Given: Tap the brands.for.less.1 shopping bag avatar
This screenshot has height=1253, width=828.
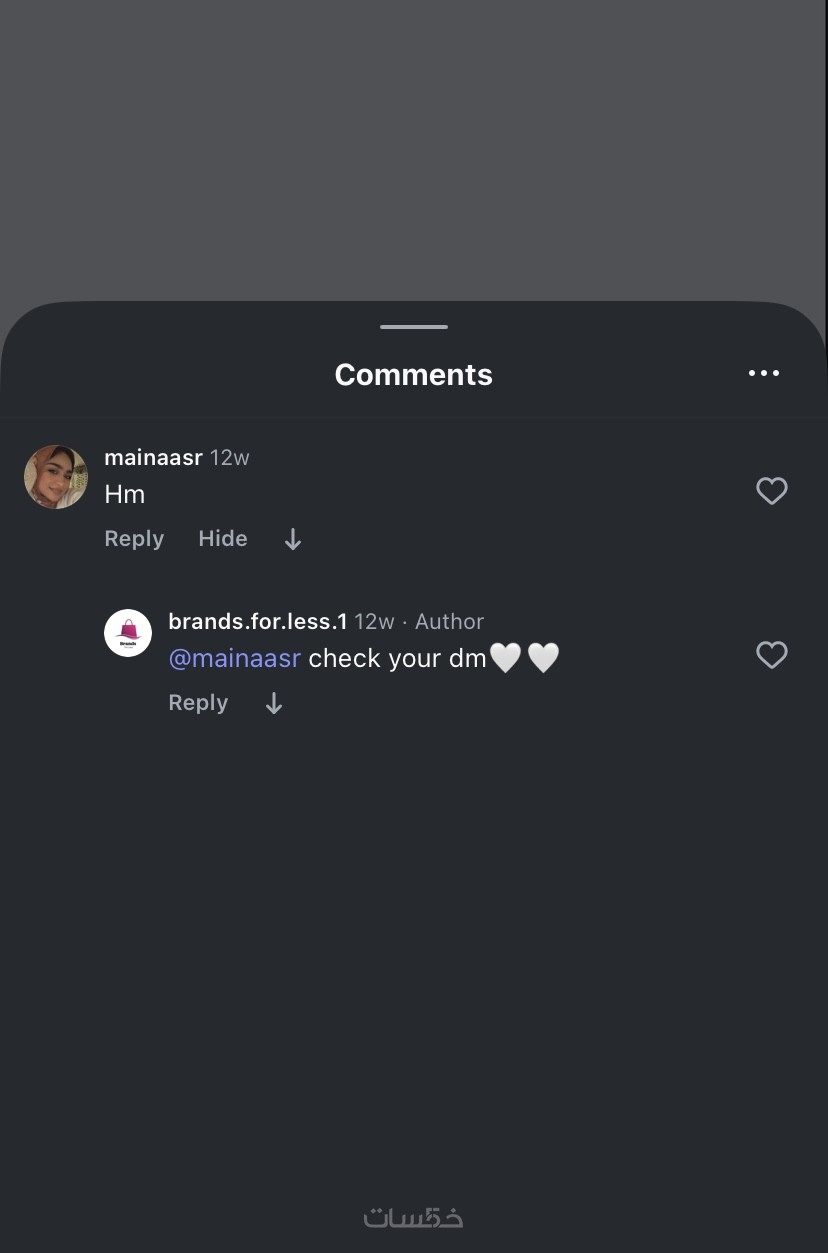Looking at the screenshot, I should (128, 633).
